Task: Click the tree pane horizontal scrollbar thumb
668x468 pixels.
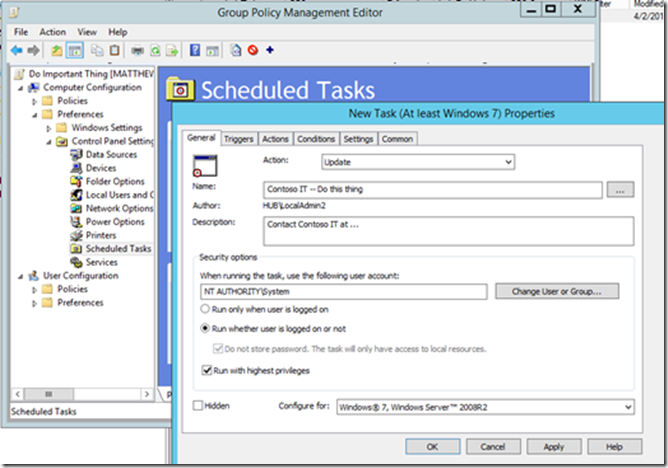Action: coord(49,394)
